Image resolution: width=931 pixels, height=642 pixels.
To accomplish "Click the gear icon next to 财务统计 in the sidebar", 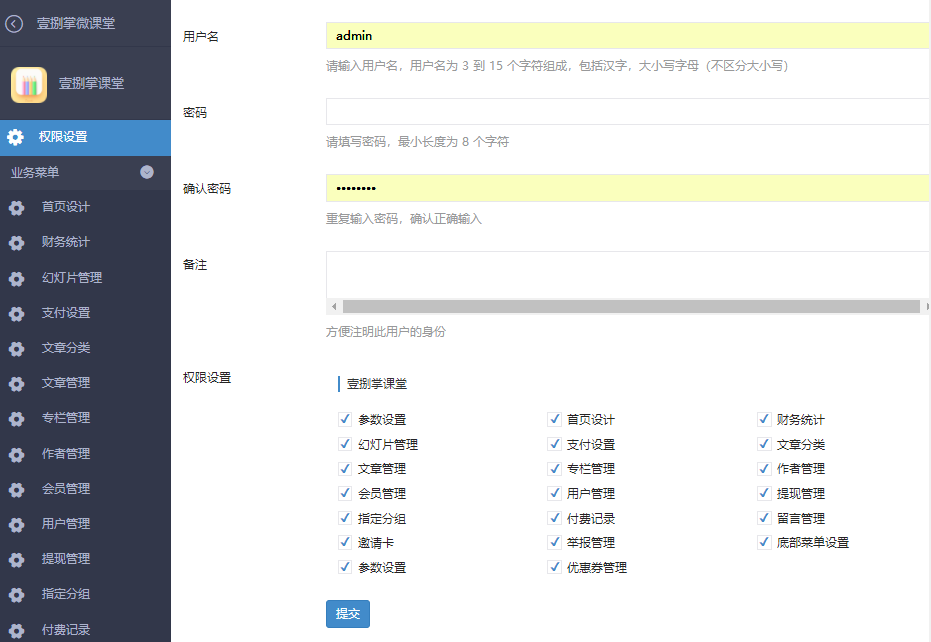I will pos(17,242).
